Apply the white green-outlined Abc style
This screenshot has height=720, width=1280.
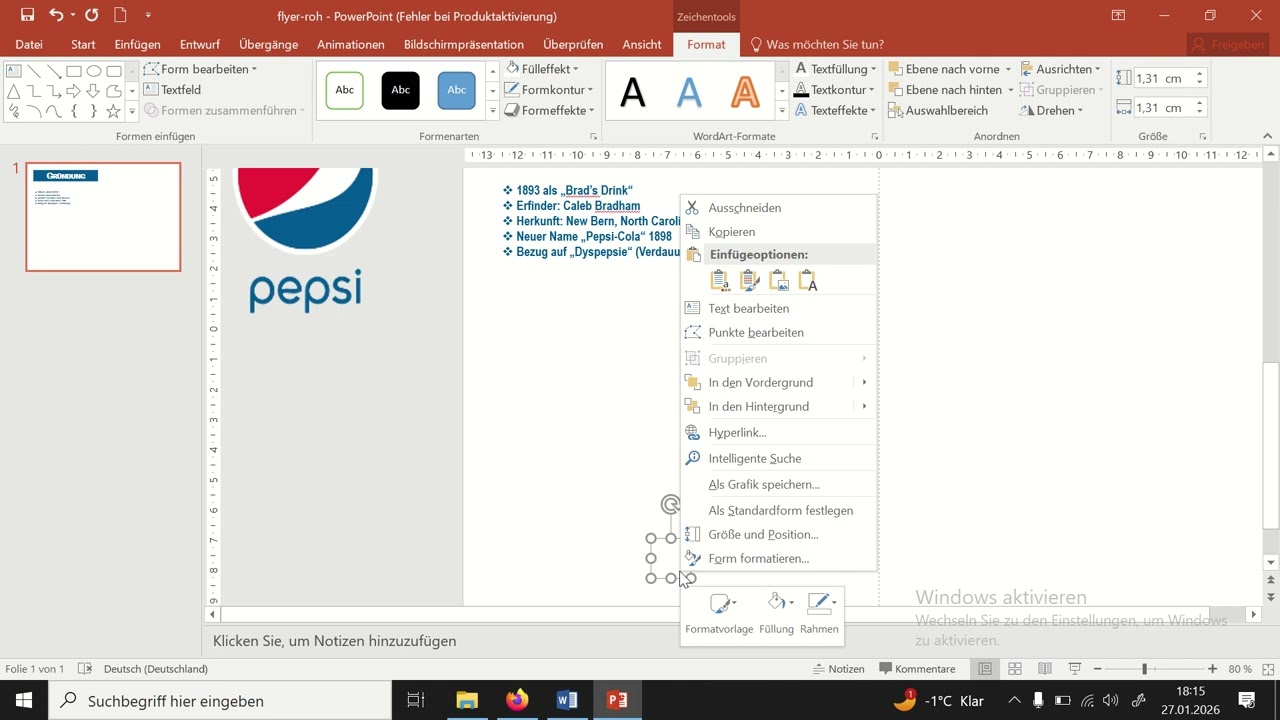coord(345,90)
